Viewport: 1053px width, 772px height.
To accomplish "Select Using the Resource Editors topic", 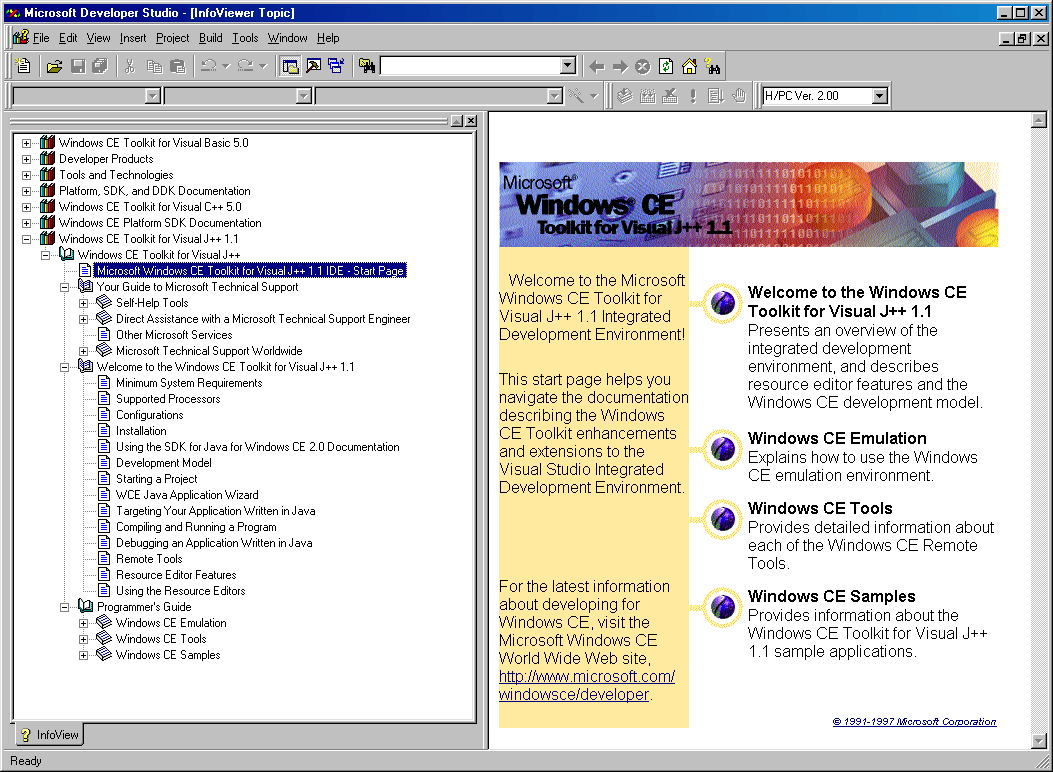I will click(x=181, y=591).
